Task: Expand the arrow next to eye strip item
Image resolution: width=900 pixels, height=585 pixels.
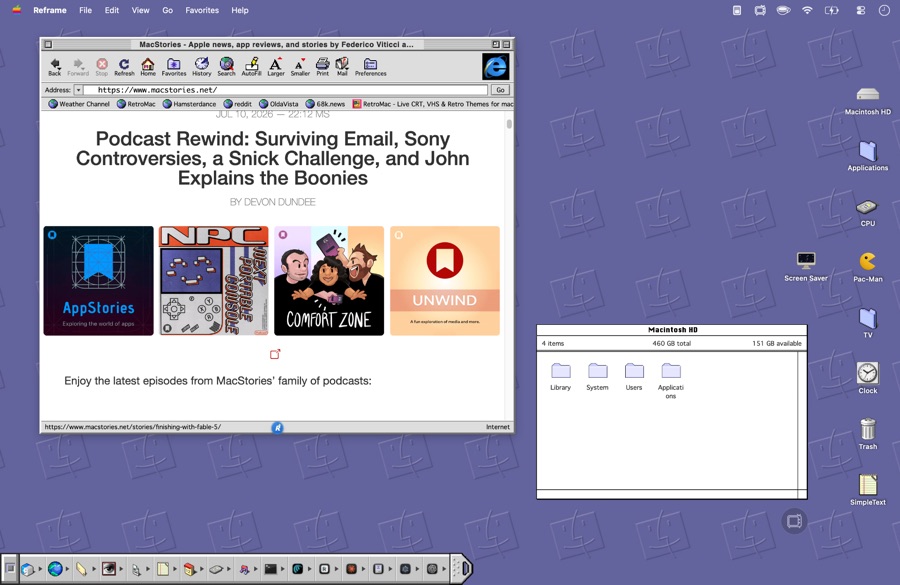Action: coord(121,569)
